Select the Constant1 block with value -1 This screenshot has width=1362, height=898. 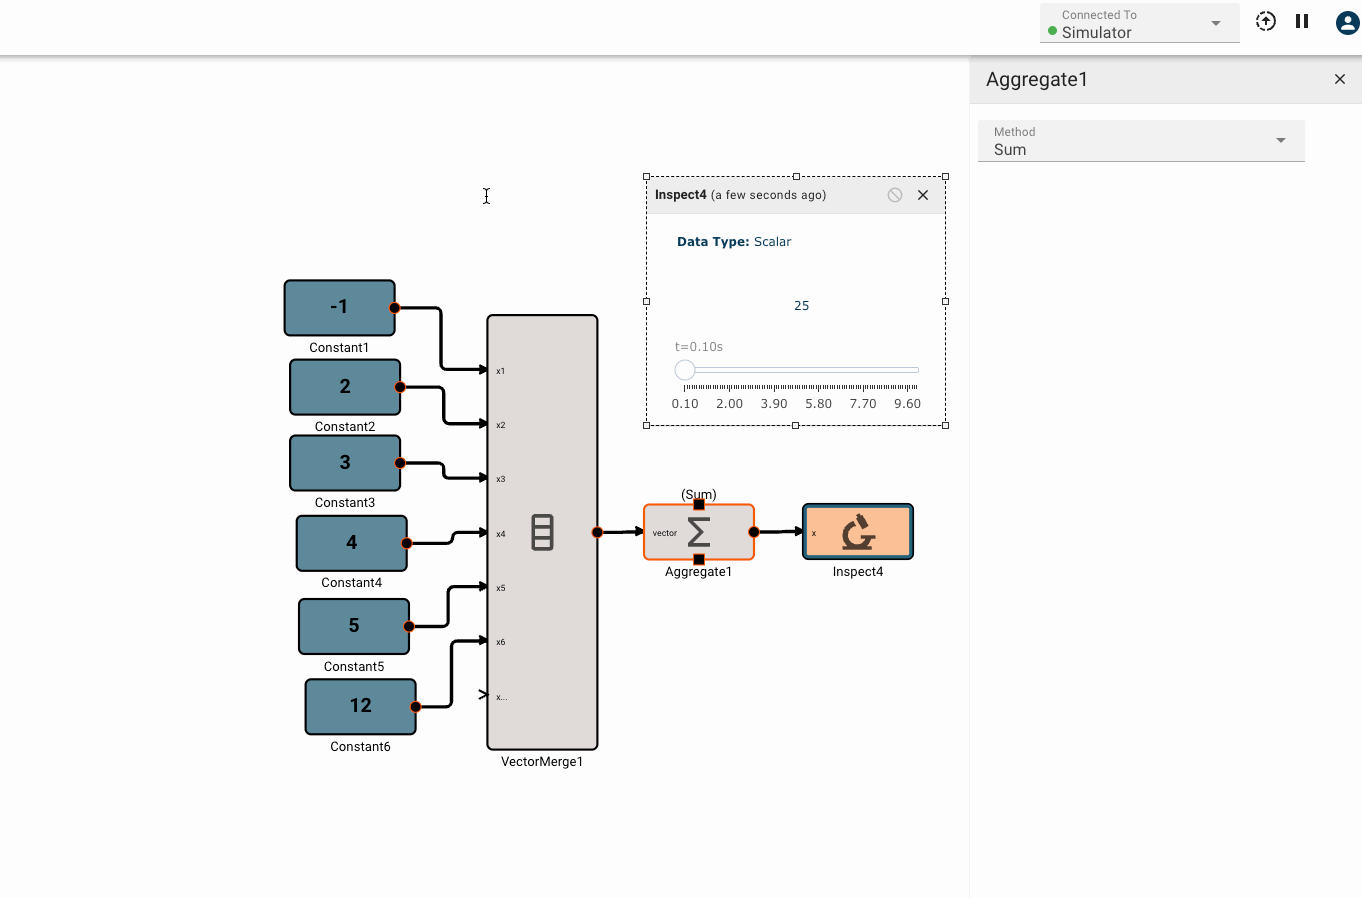tap(340, 308)
